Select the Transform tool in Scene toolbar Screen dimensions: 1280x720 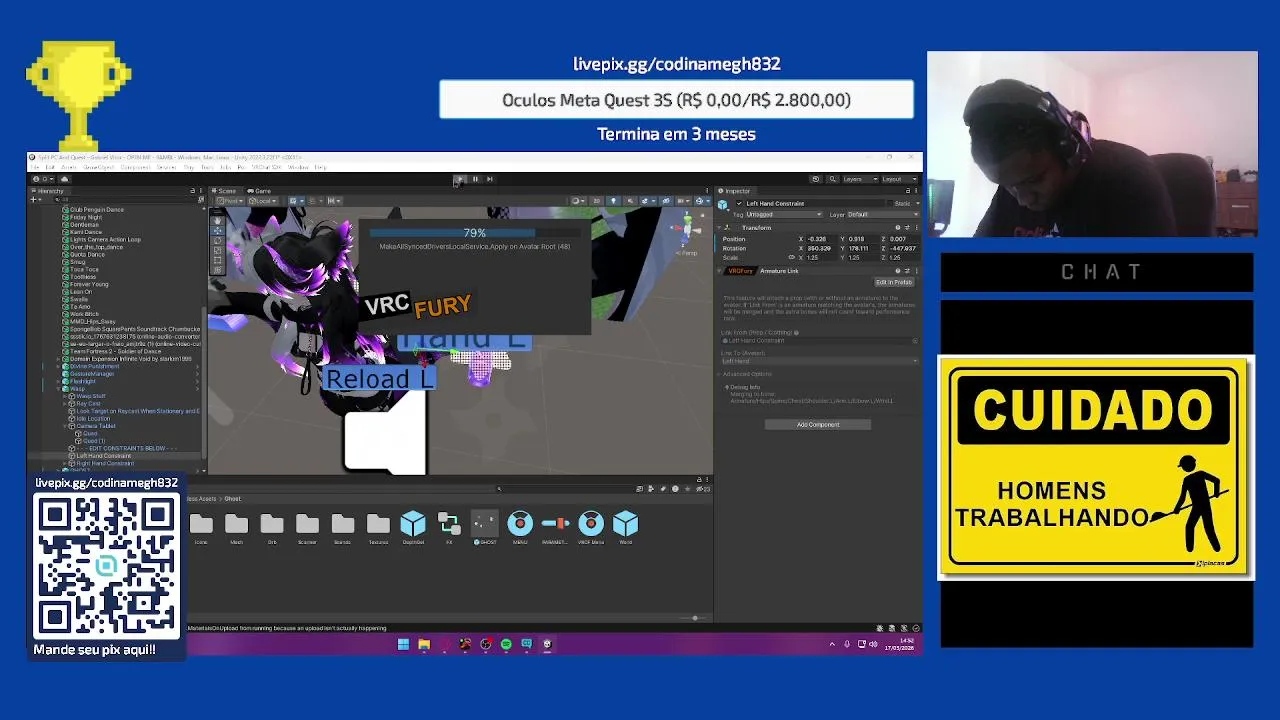tap(217, 270)
